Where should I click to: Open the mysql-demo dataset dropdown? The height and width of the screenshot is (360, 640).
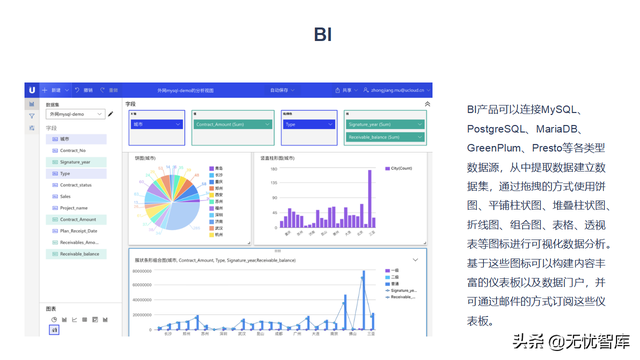[76, 114]
